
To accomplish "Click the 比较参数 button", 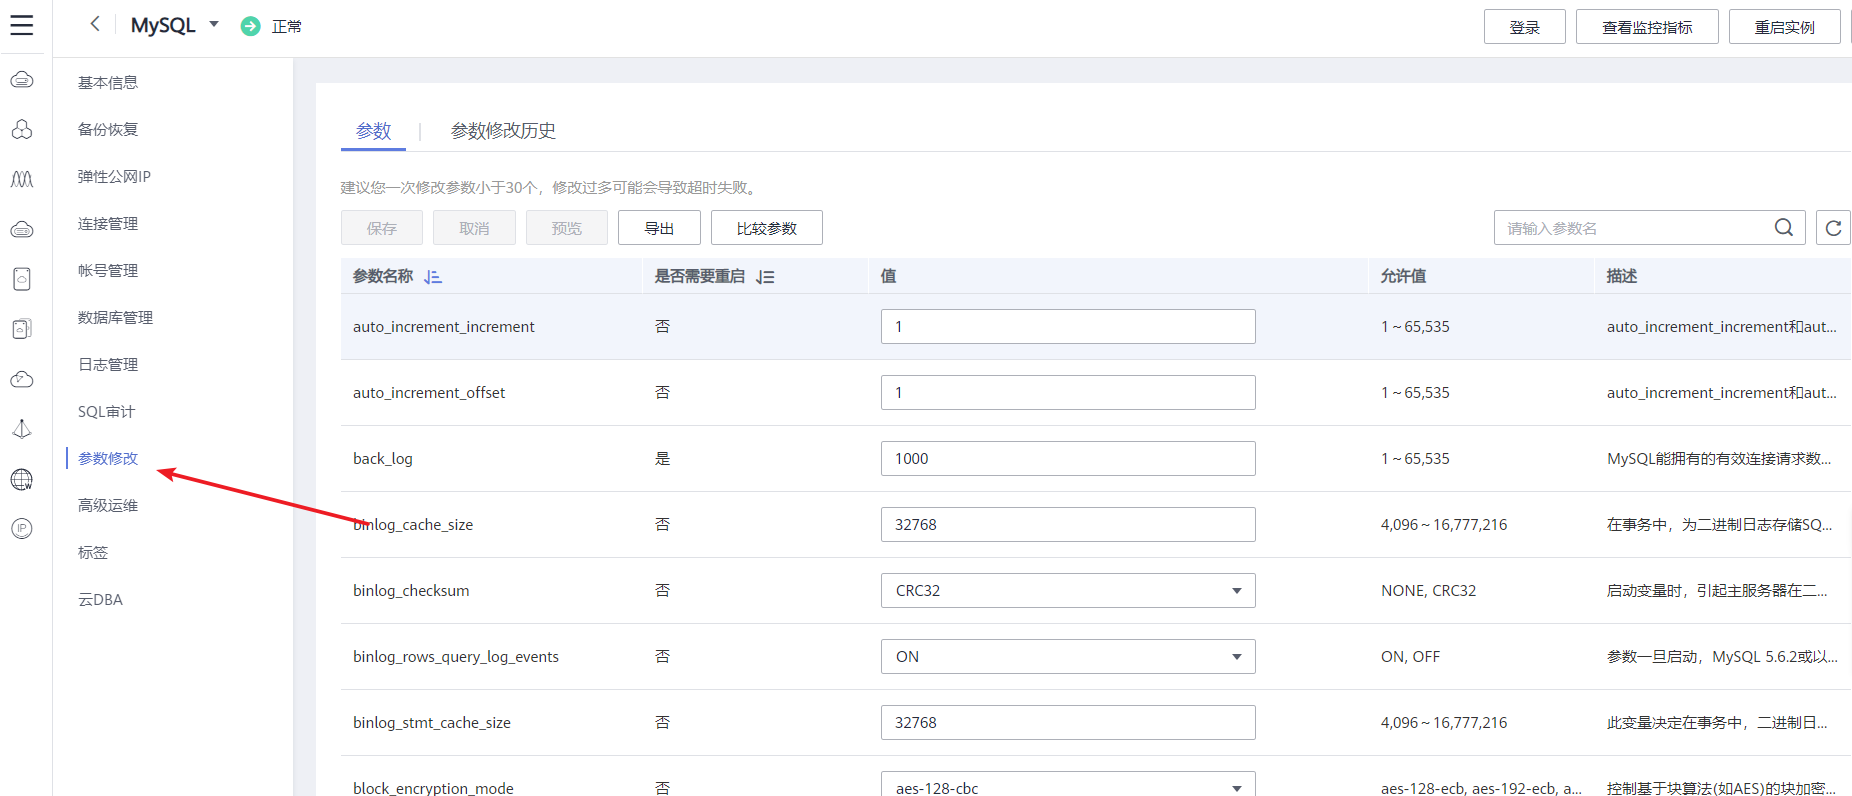I will click(766, 228).
